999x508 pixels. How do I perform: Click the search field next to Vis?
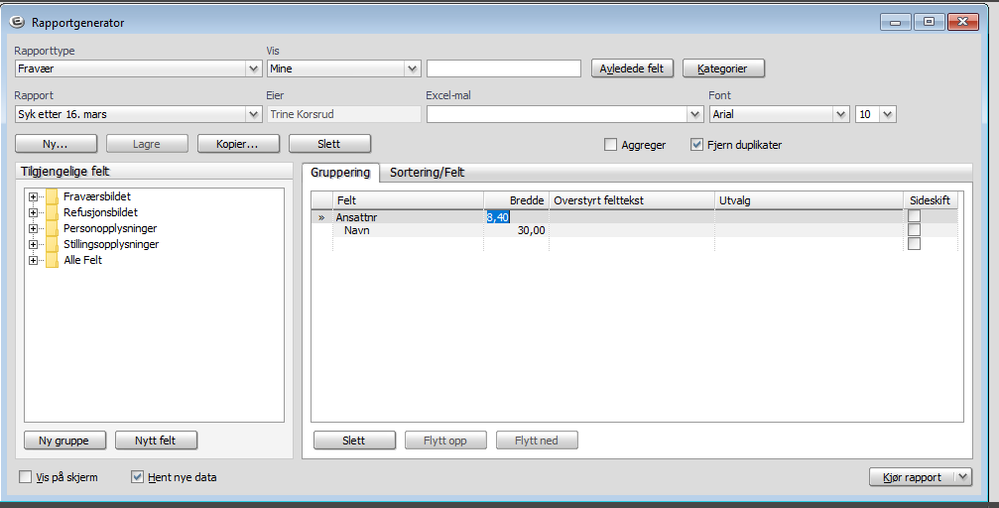pyautogui.click(x=503, y=69)
